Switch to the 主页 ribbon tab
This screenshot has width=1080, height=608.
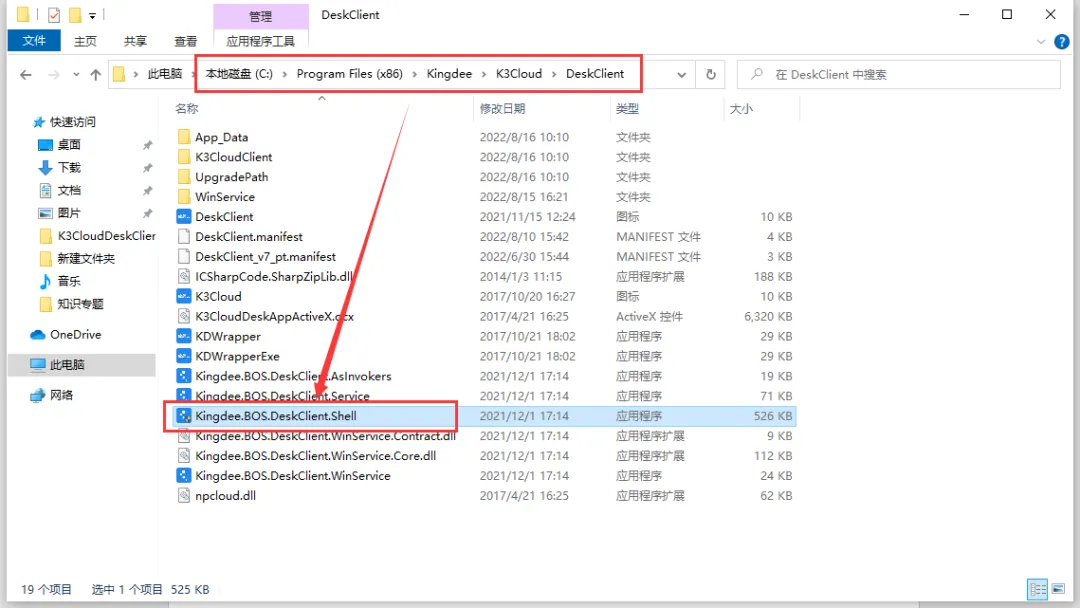85,41
